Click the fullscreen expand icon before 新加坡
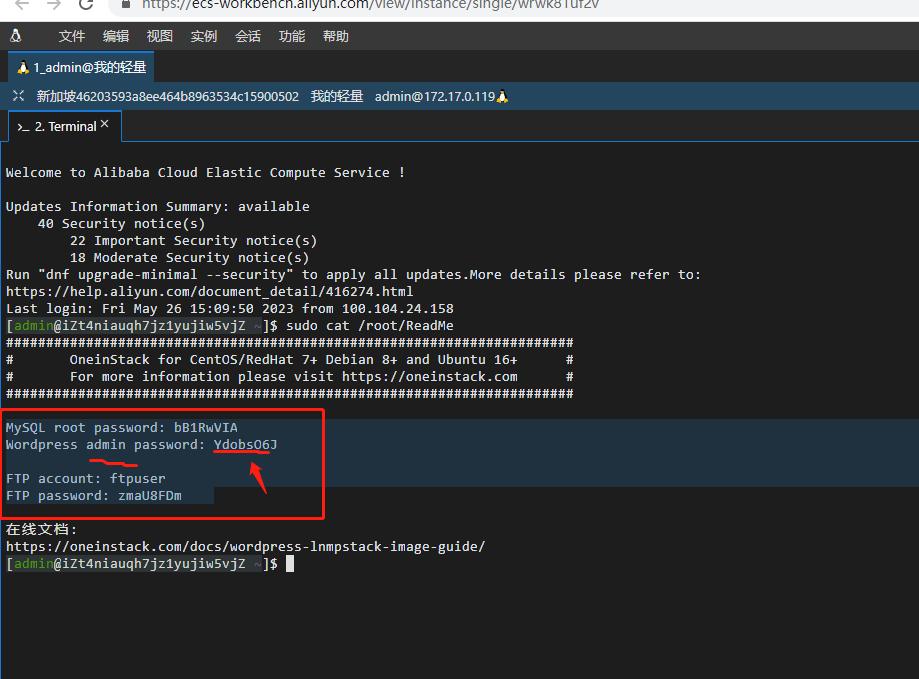This screenshot has height=679, width=919. click(18, 97)
